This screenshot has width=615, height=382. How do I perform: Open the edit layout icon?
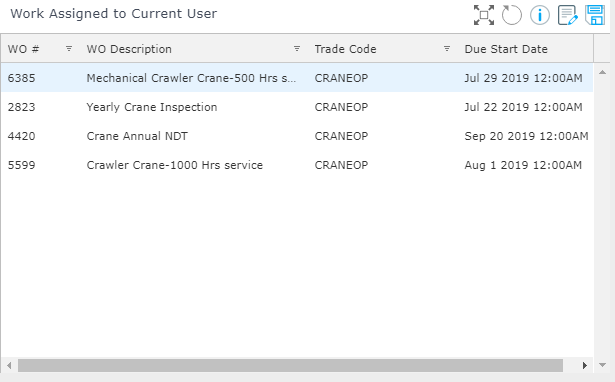pos(568,15)
